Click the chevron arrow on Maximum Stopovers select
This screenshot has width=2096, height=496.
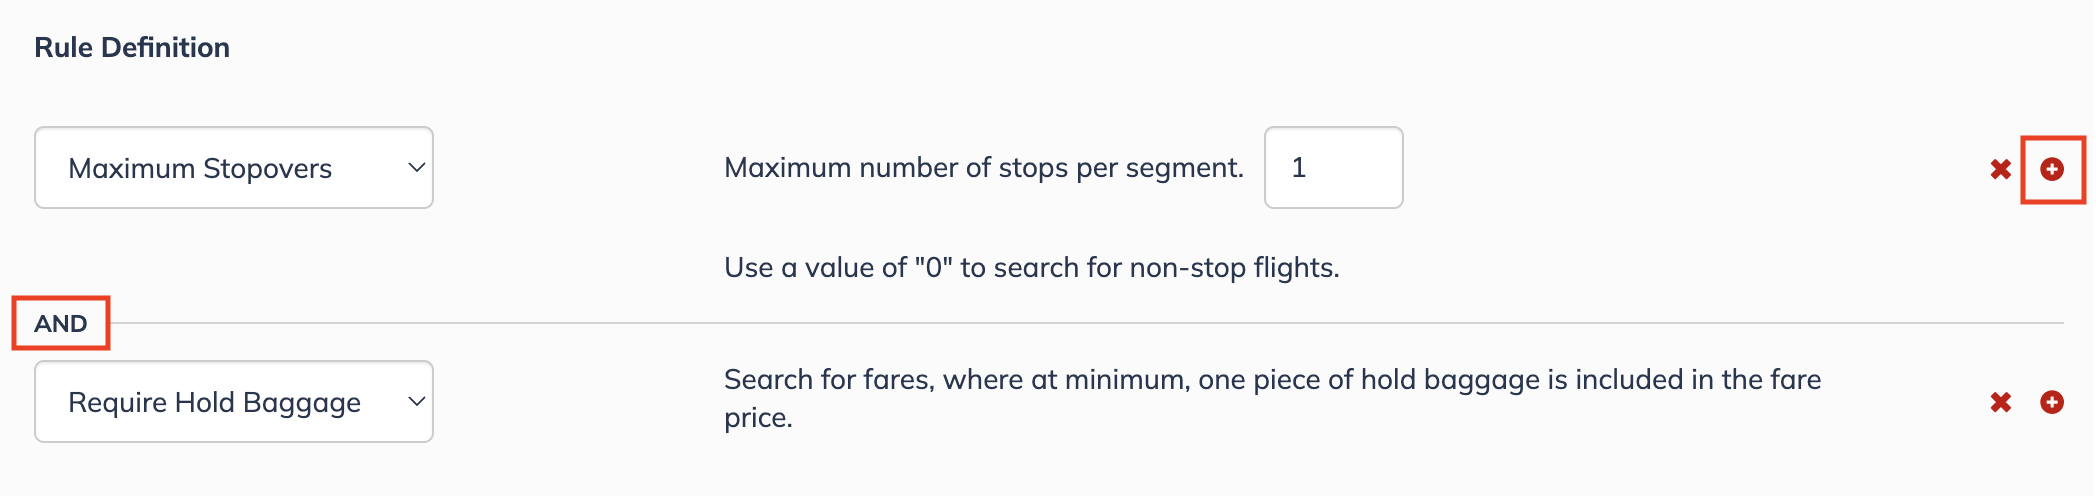[x=417, y=168]
